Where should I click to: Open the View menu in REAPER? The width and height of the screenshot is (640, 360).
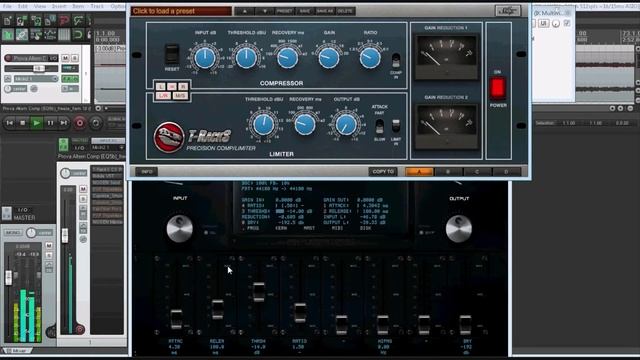40,6
